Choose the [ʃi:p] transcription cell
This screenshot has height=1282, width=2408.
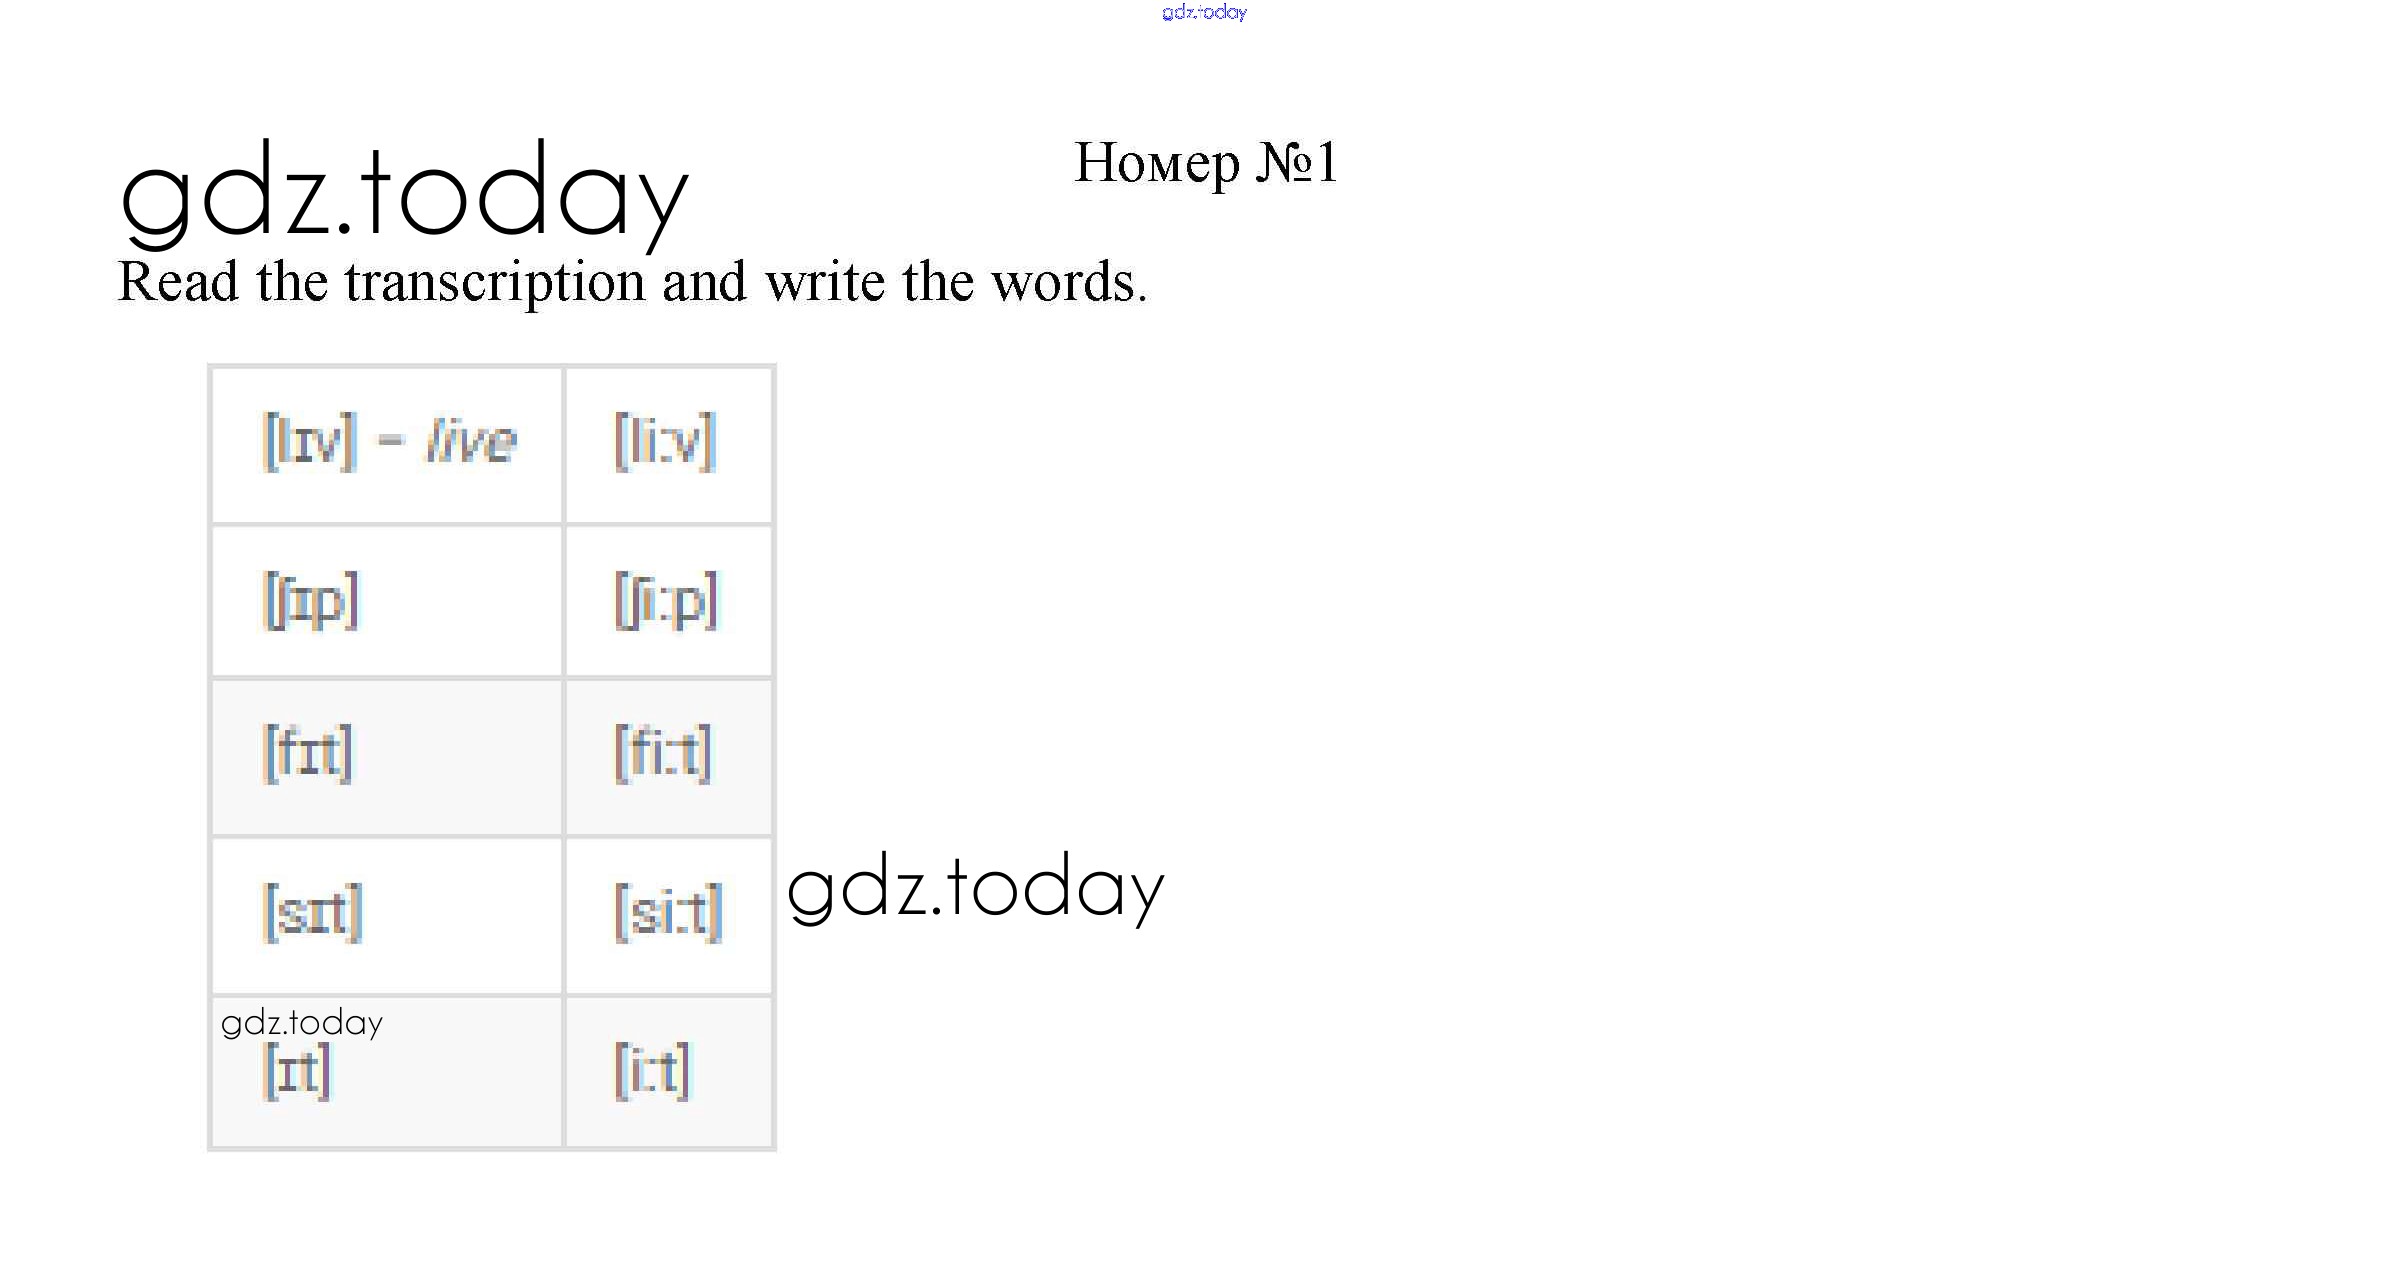pos(666,600)
